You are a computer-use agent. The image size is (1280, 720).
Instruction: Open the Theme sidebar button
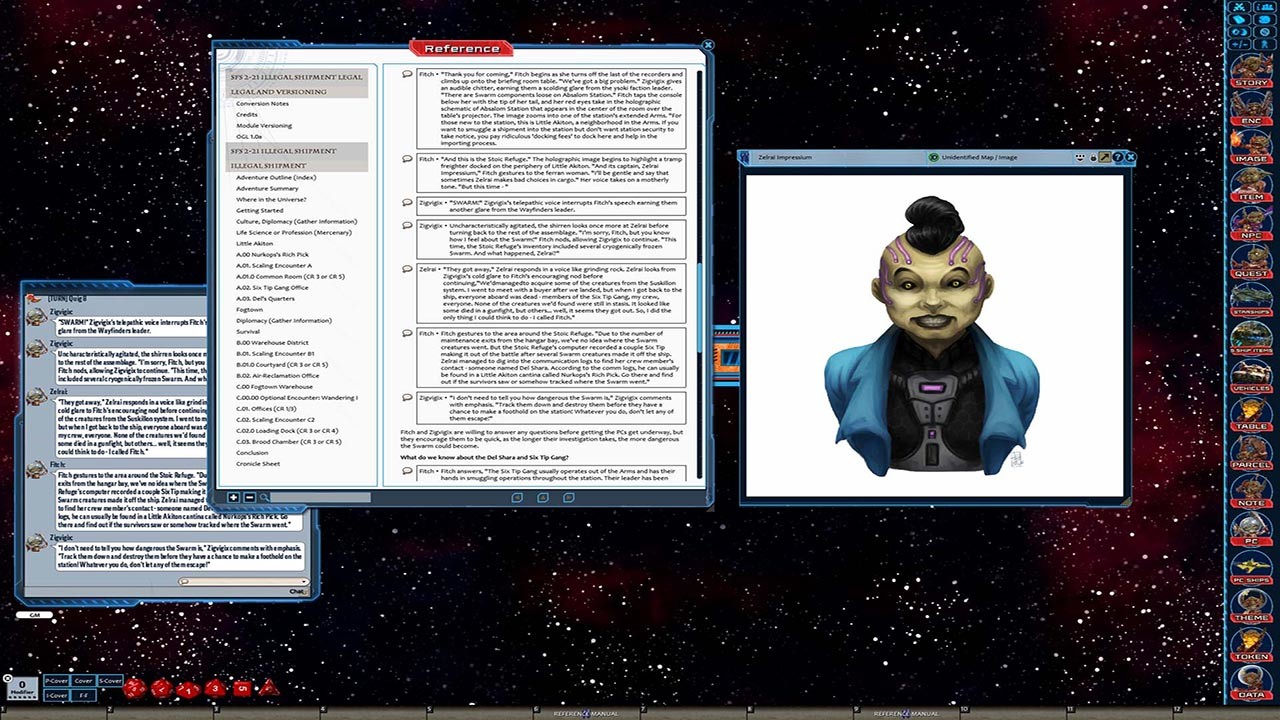coord(1251,607)
